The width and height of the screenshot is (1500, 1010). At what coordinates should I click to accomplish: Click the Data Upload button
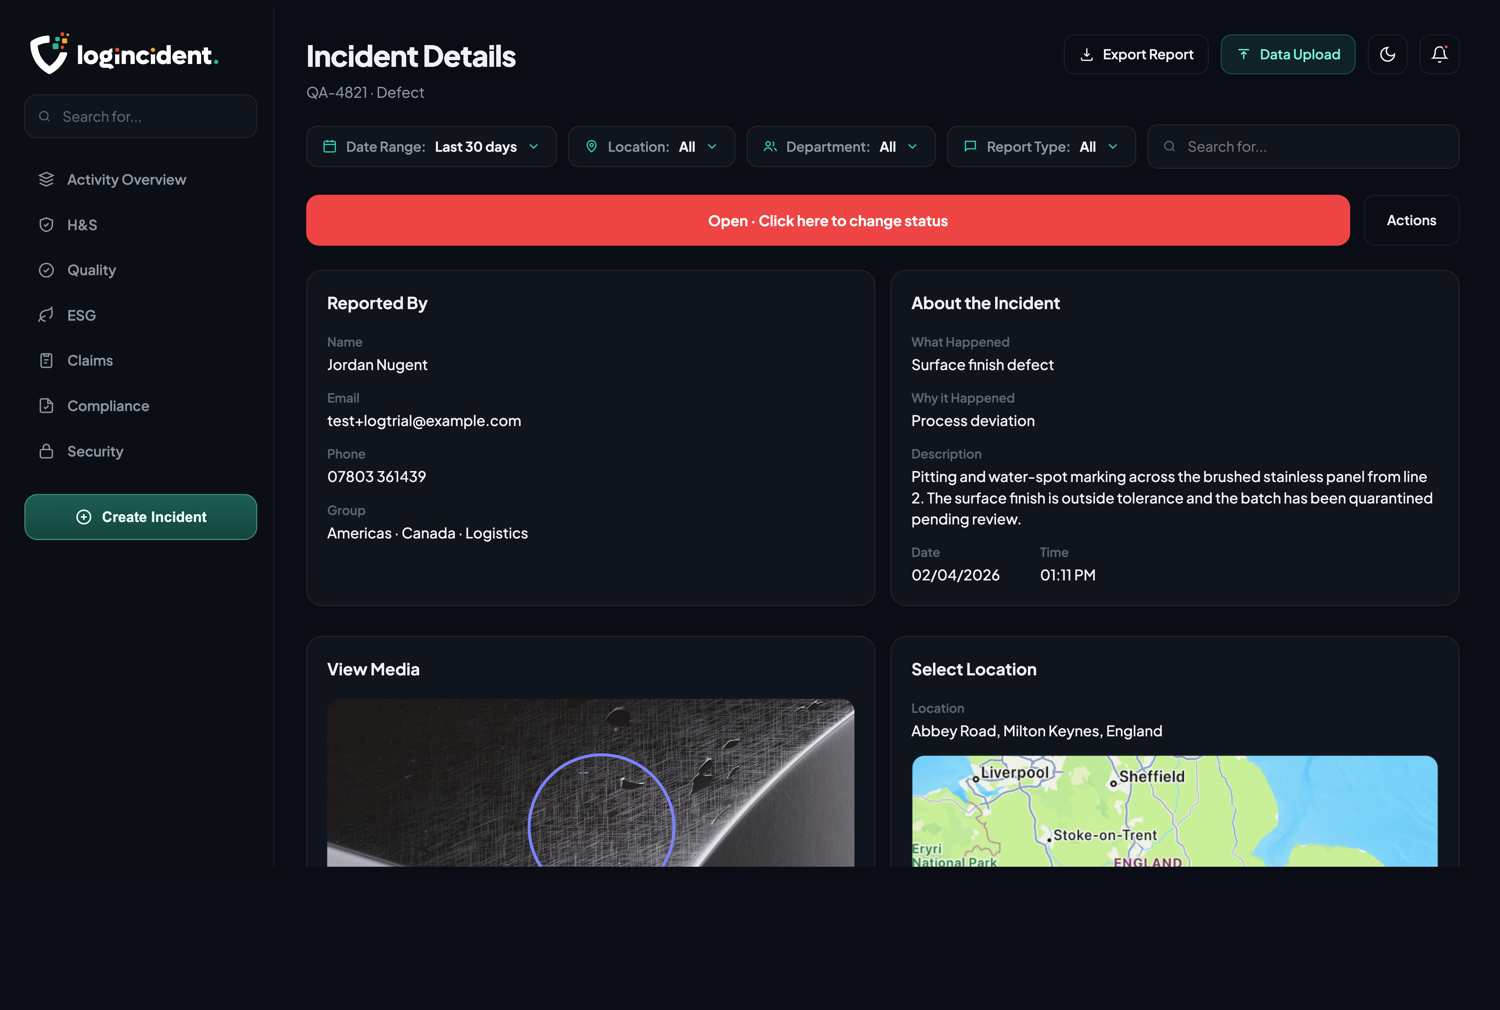point(1288,54)
